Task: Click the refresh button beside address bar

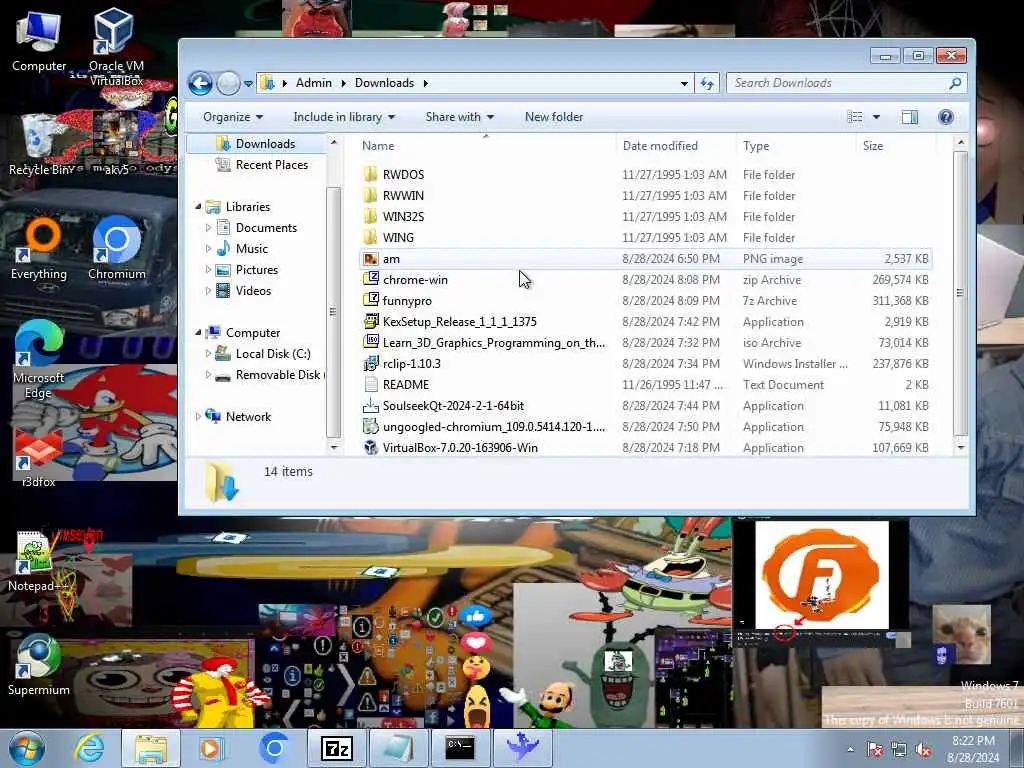Action: click(x=707, y=84)
